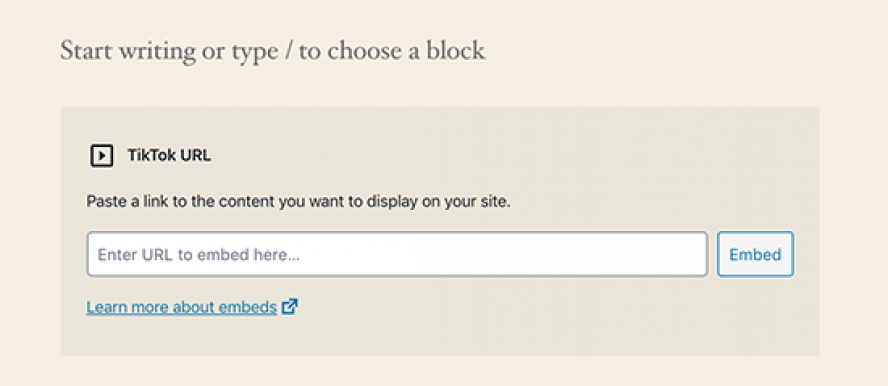Click the TikTok play-box block icon

101,156
